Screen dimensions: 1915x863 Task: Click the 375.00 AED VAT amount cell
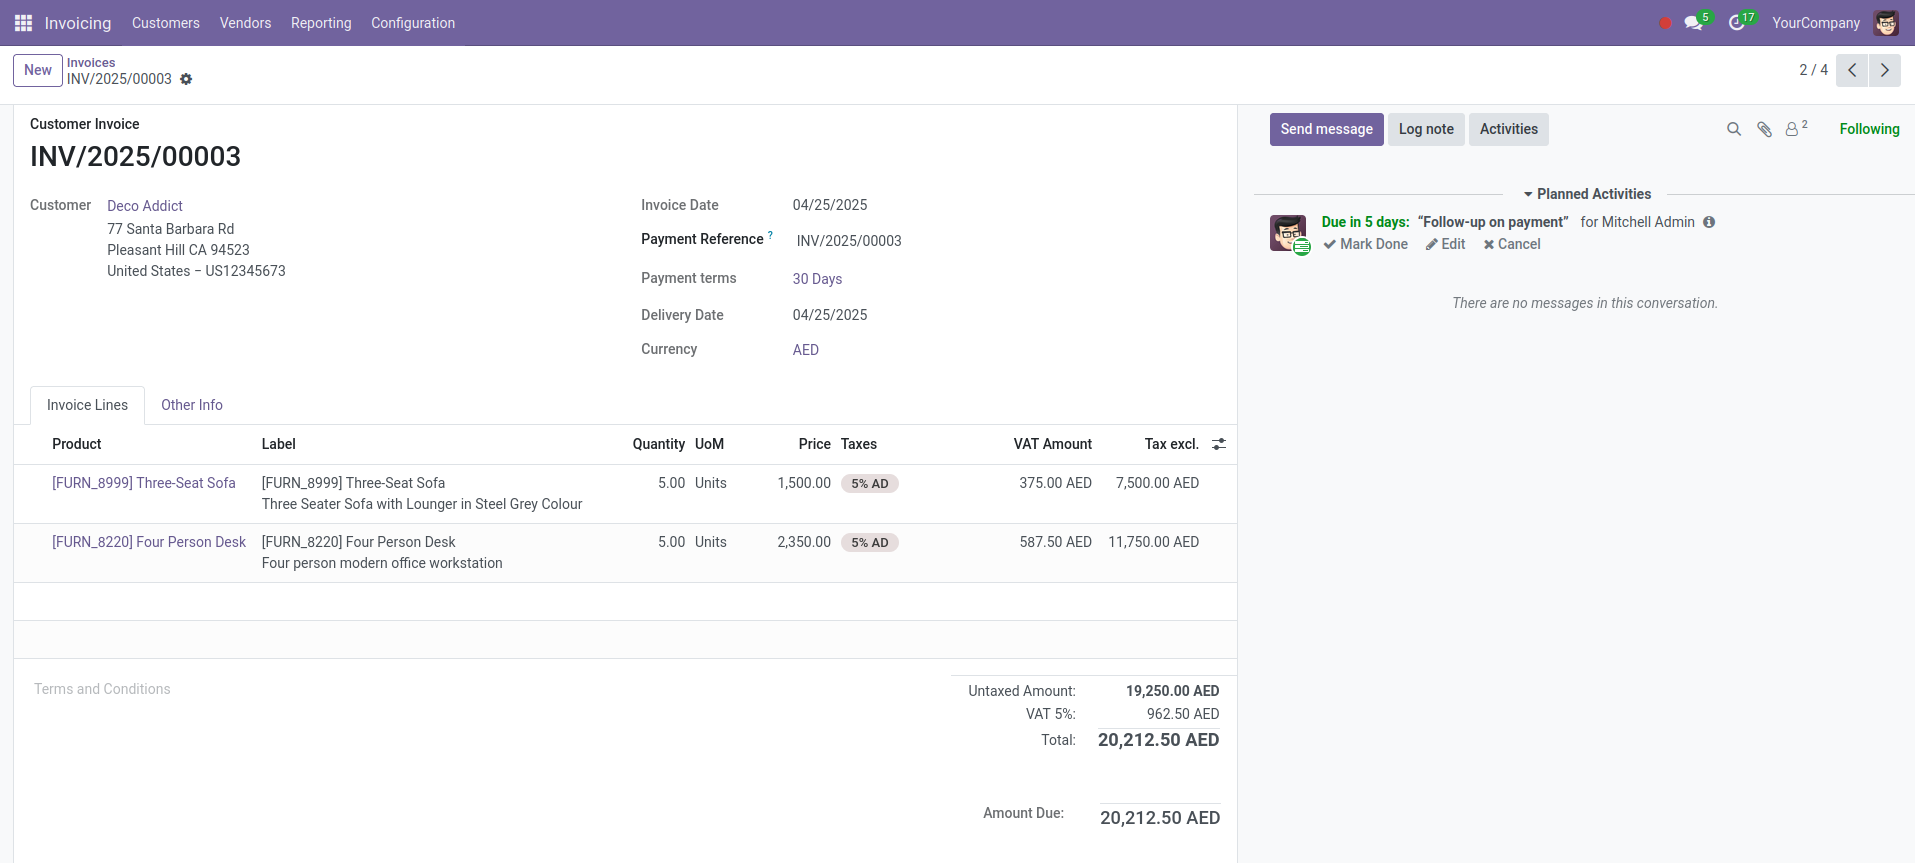1056,483
